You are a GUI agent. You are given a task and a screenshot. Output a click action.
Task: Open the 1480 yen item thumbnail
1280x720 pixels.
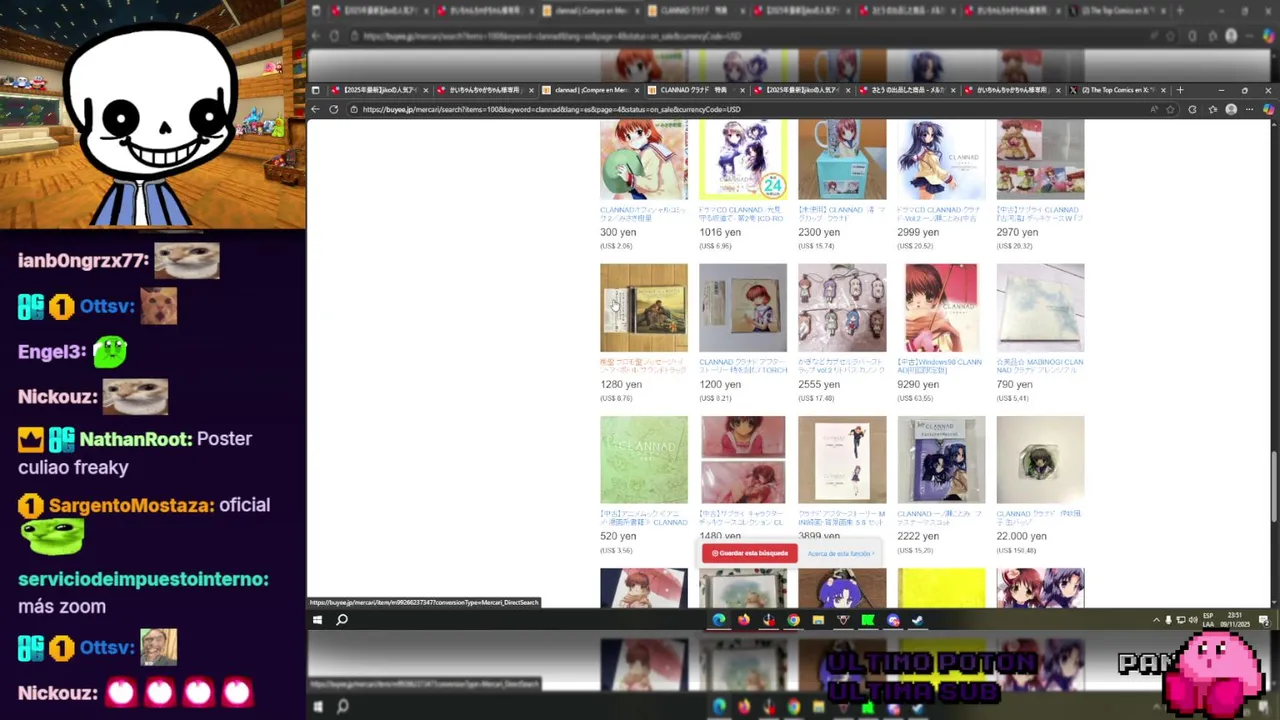point(743,460)
